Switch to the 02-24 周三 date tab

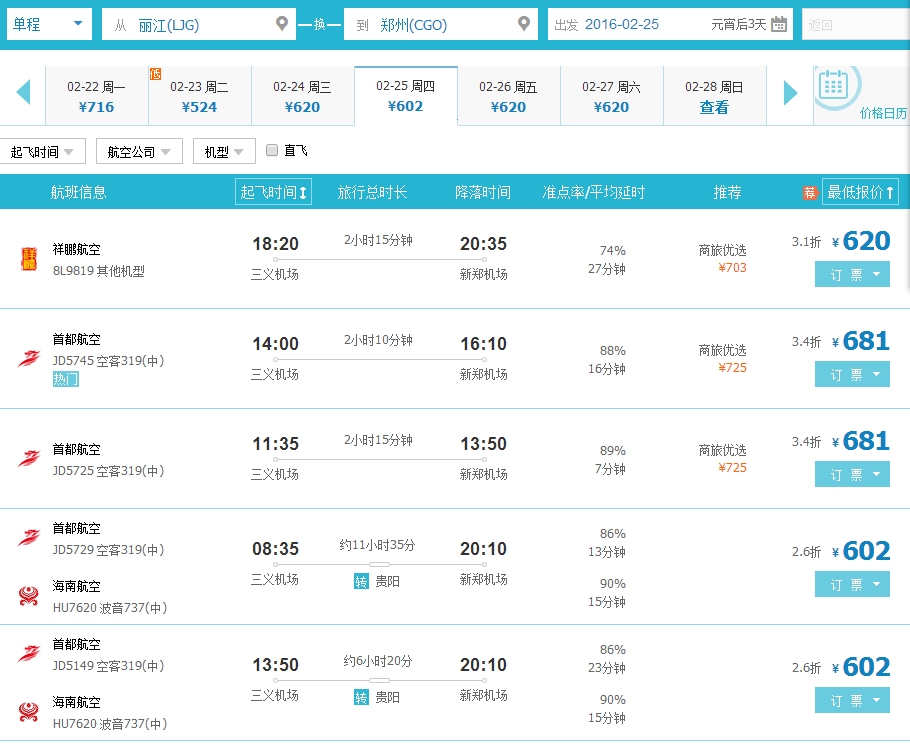(x=302, y=95)
